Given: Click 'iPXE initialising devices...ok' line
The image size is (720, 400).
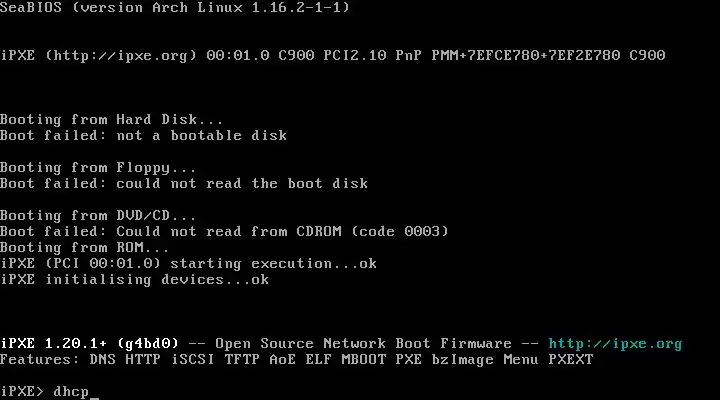Looking at the screenshot, I should tap(134, 279).
